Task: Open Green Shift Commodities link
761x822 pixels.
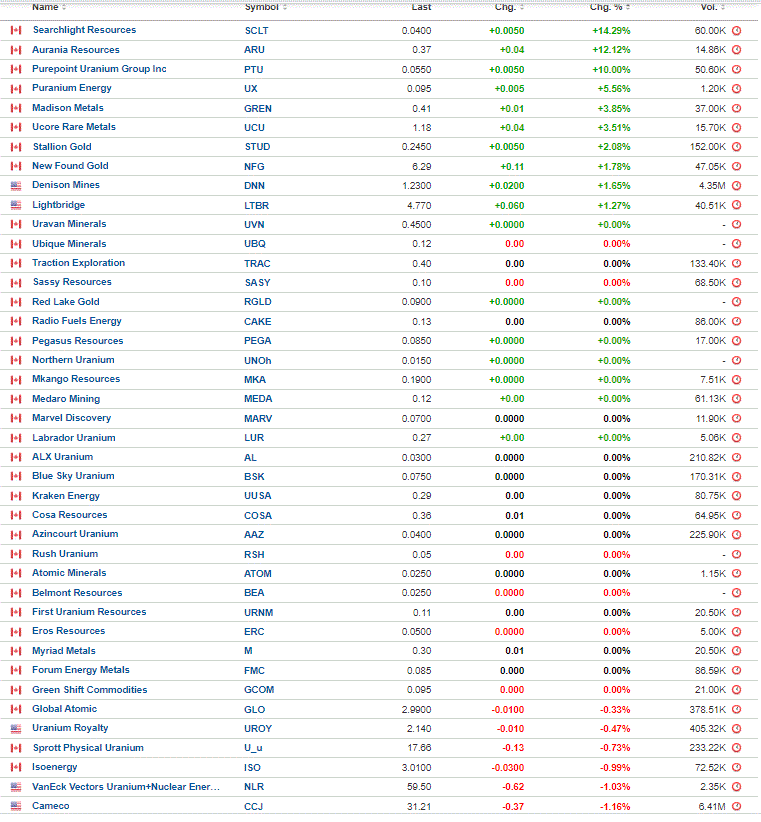Action: 90,689
